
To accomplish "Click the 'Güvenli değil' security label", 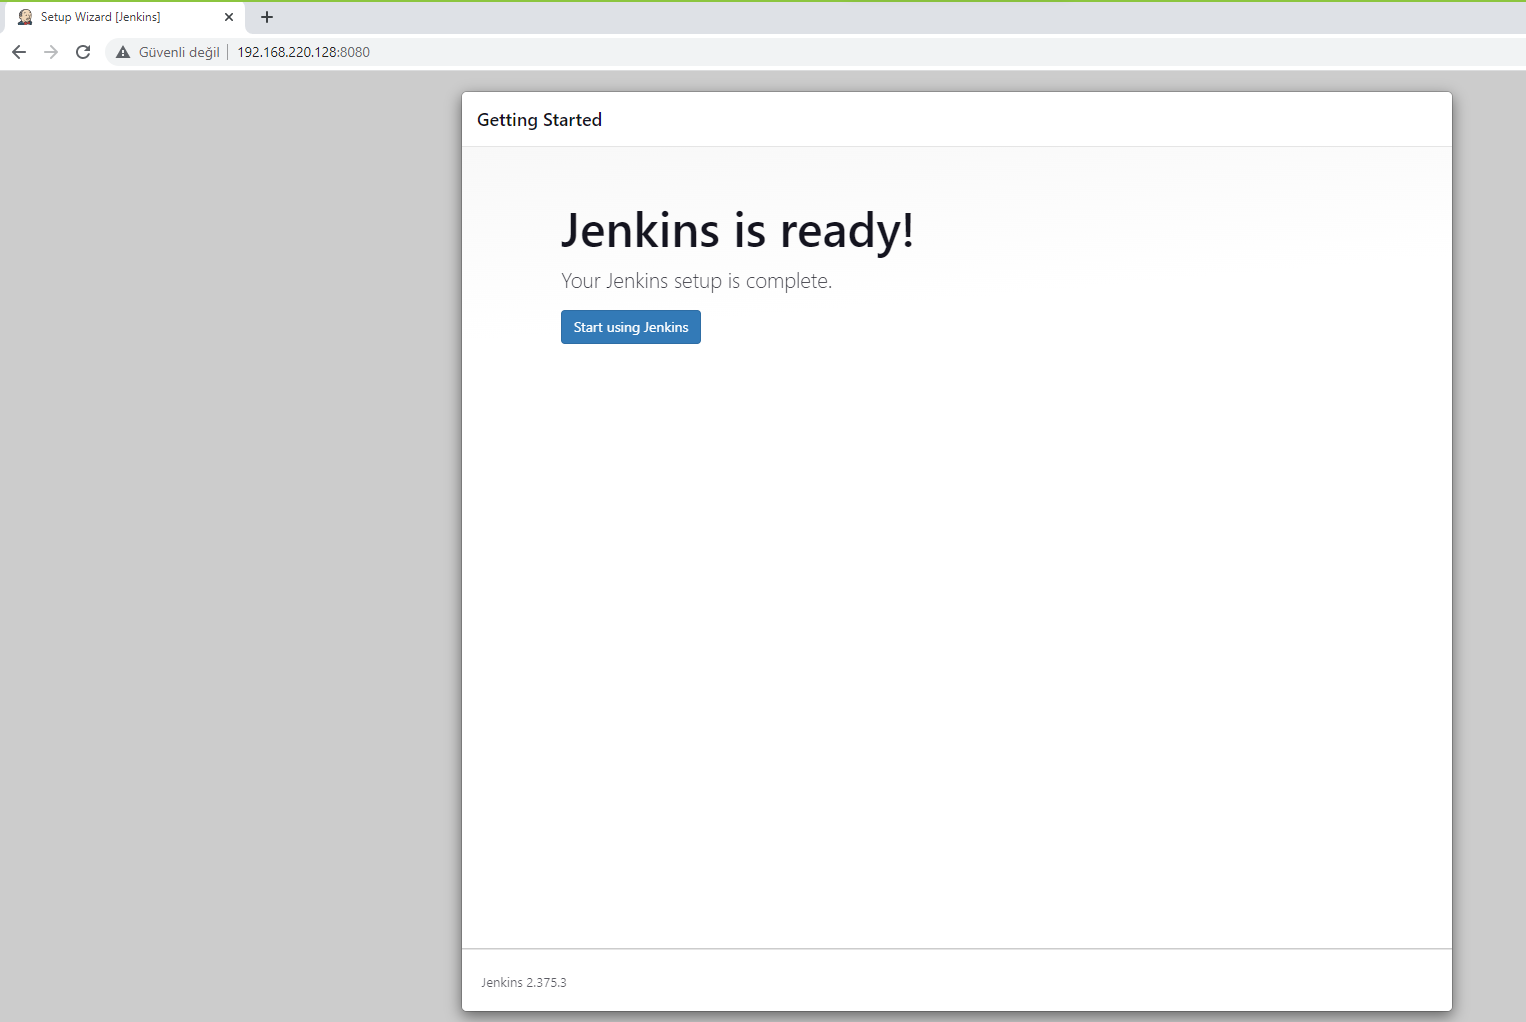I will [179, 52].
